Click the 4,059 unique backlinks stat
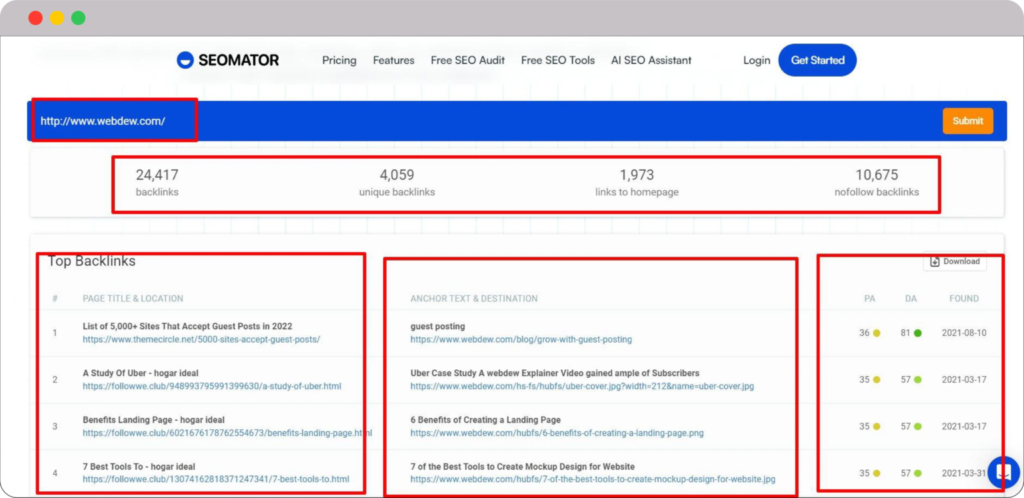 point(397,183)
